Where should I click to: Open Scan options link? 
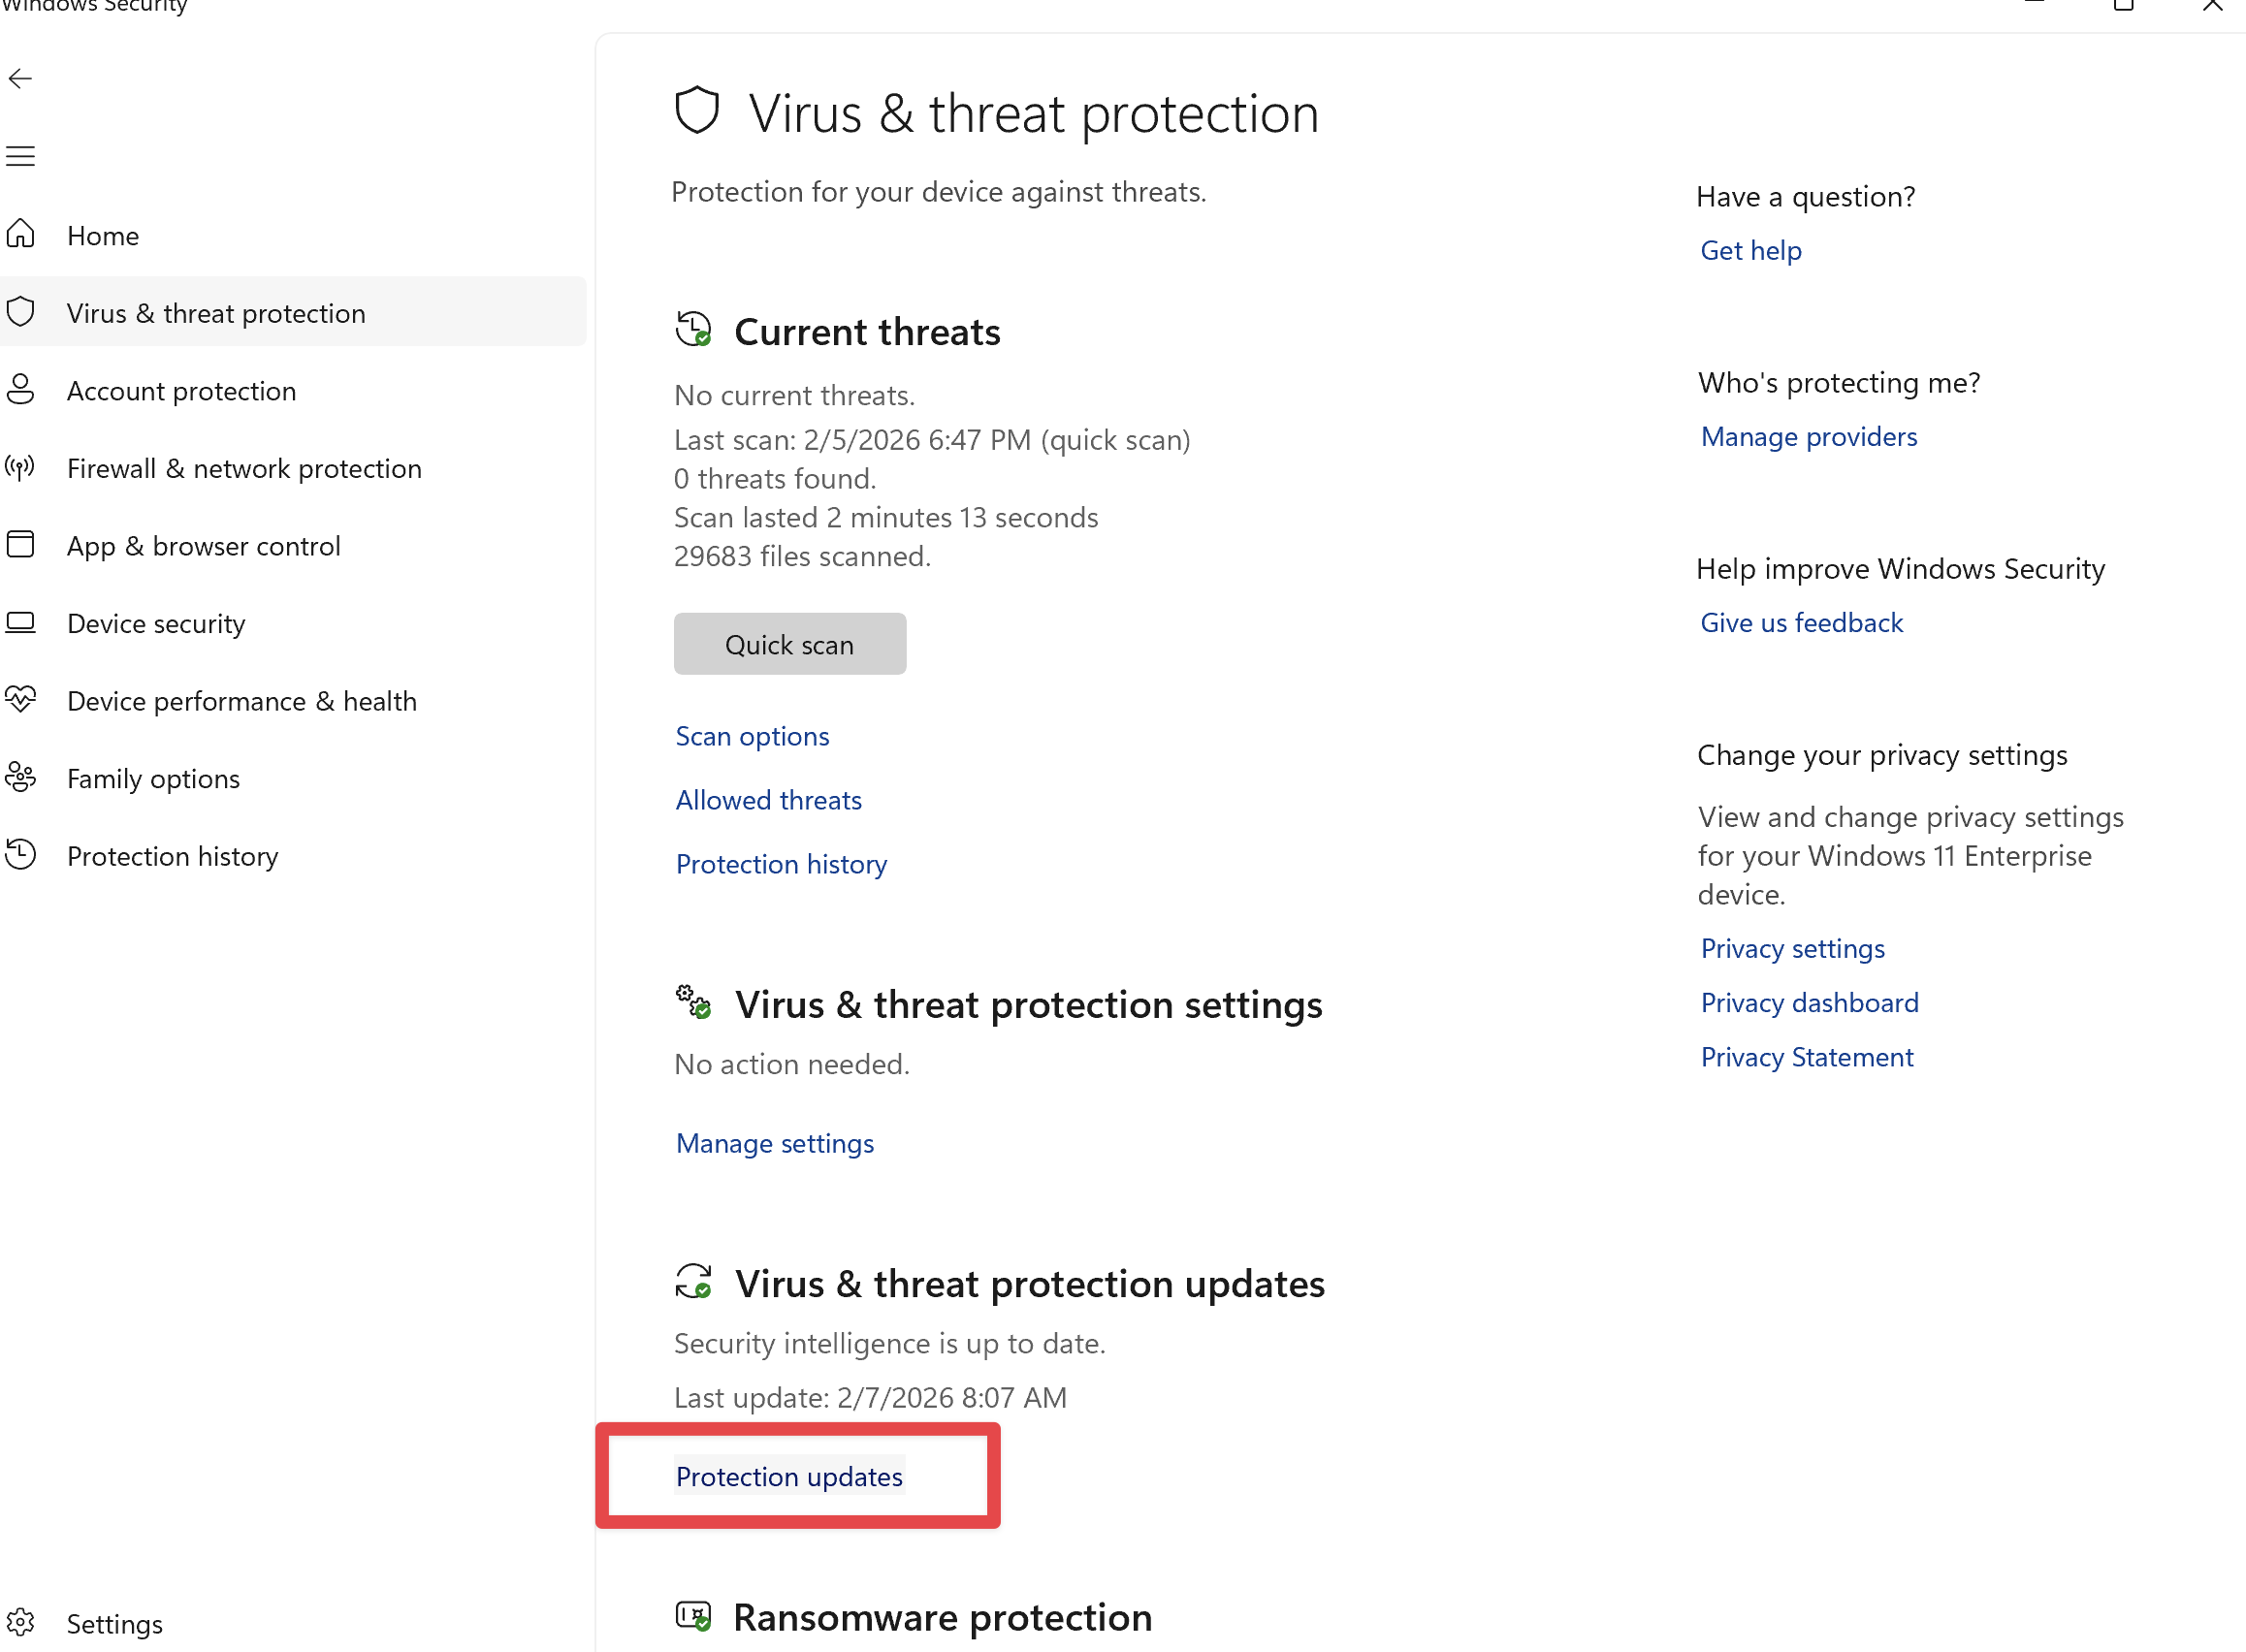[x=752, y=736]
